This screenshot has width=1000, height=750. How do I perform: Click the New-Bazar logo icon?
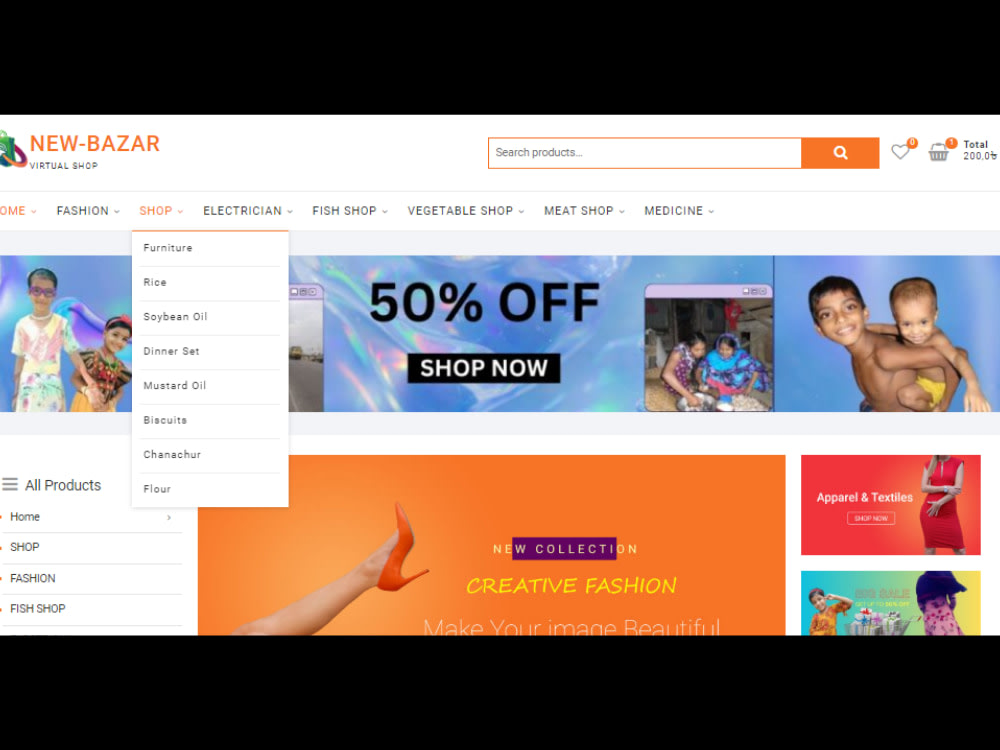coord(13,149)
